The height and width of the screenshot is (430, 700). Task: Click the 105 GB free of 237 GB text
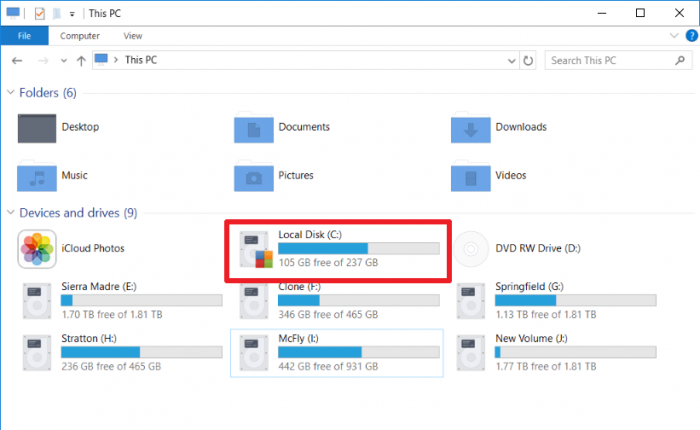(328, 263)
